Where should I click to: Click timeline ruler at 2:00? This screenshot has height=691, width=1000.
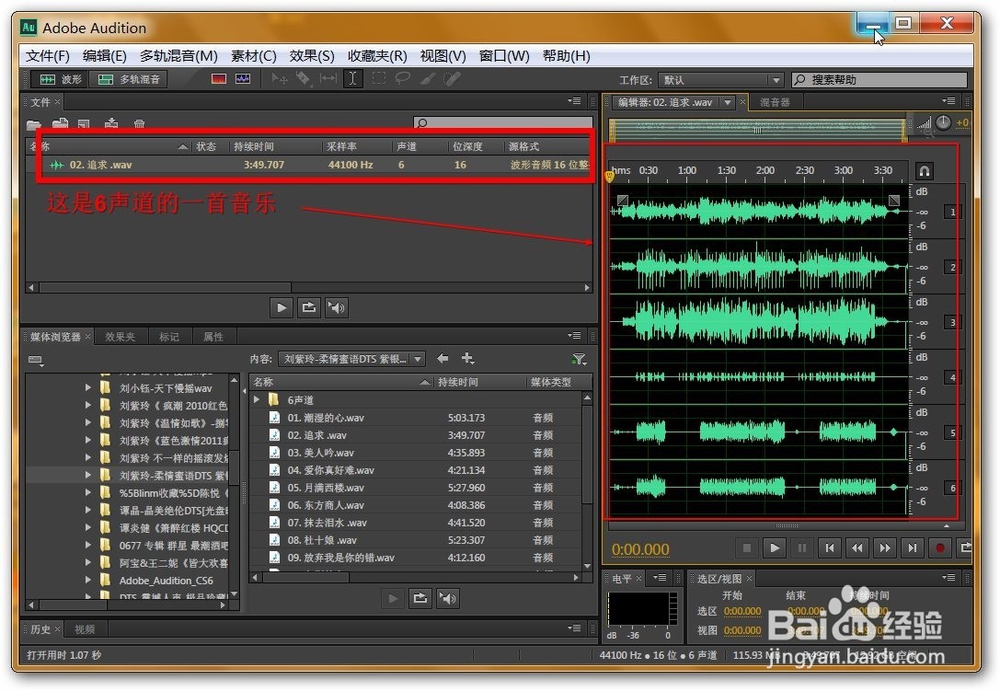(765, 170)
